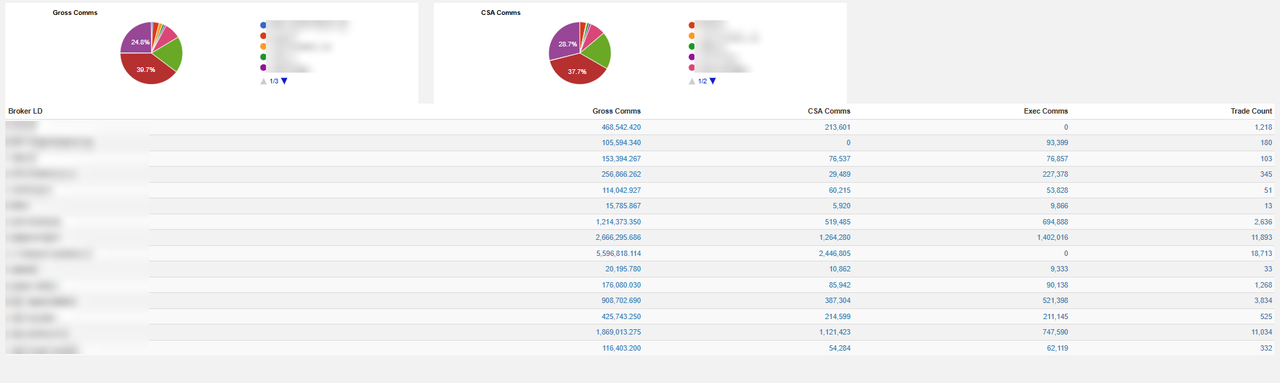Click the 24.8% purple slice in Gross Comms pie

(138, 41)
